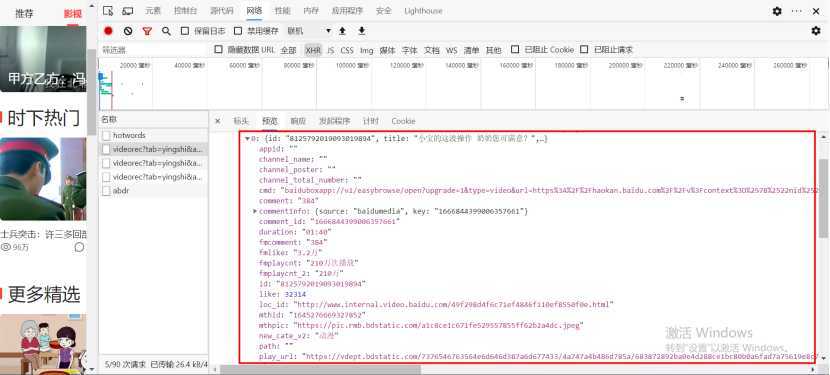The height and width of the screenshot is (375, 830).
Task: Enable the 保留日志 checkbox
Action: point(185,31)
